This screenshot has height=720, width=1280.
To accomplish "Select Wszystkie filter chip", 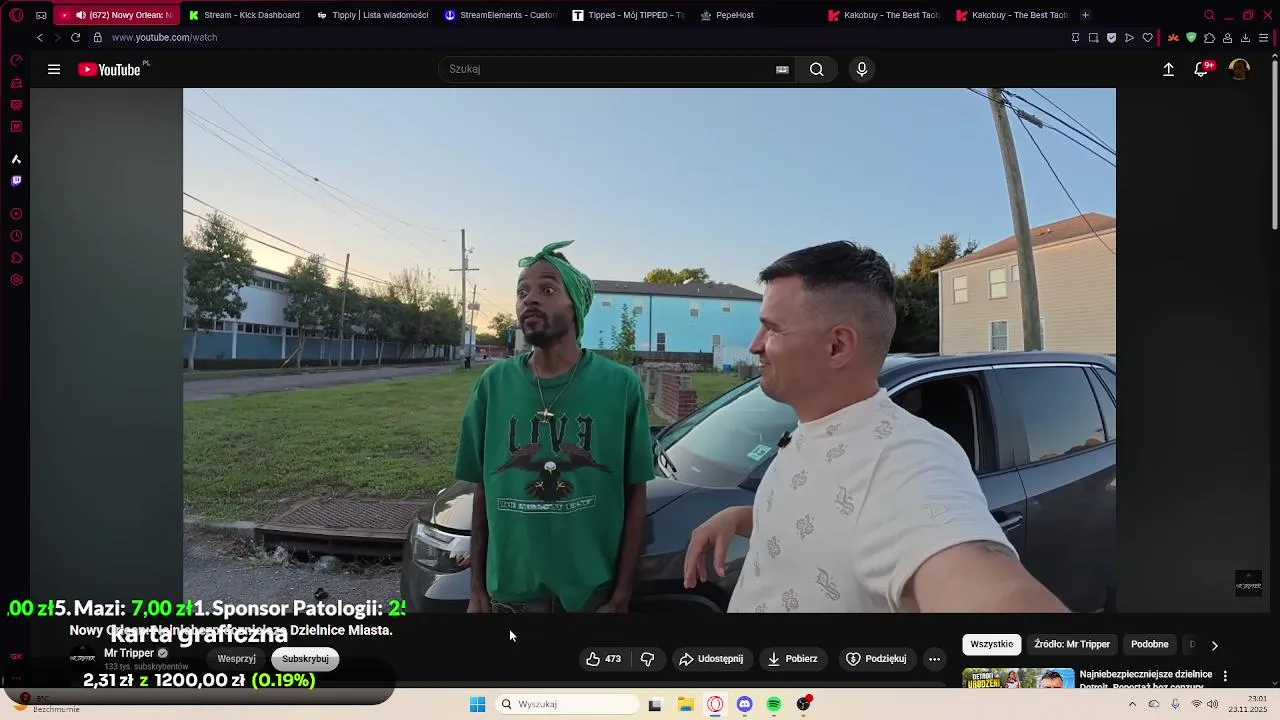I will click(x=992, y=644).
